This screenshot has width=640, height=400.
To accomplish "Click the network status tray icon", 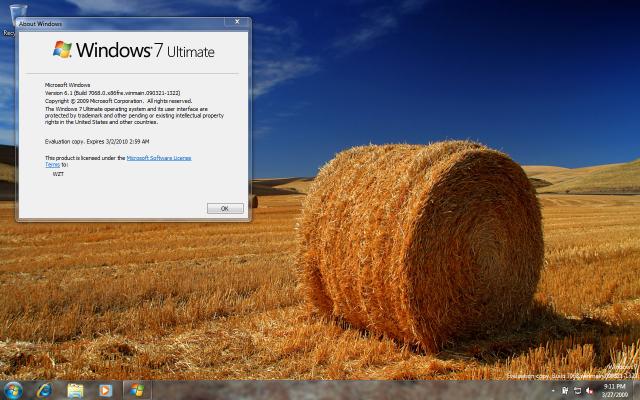I will point(578,390).
